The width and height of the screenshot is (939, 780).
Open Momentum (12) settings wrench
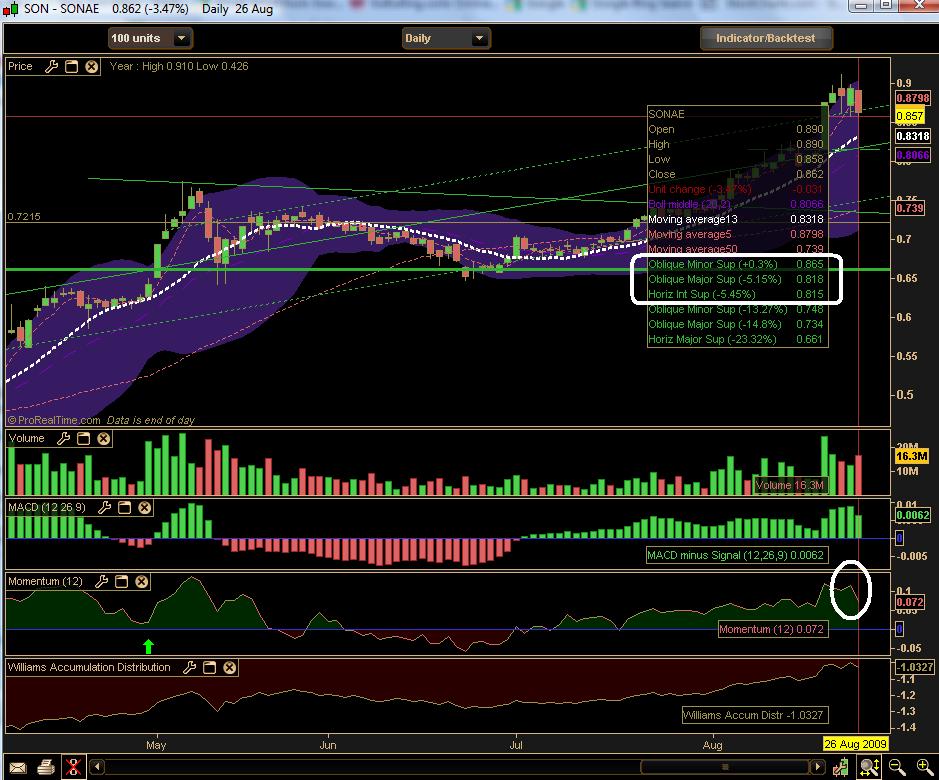click(x=102, y=582)
